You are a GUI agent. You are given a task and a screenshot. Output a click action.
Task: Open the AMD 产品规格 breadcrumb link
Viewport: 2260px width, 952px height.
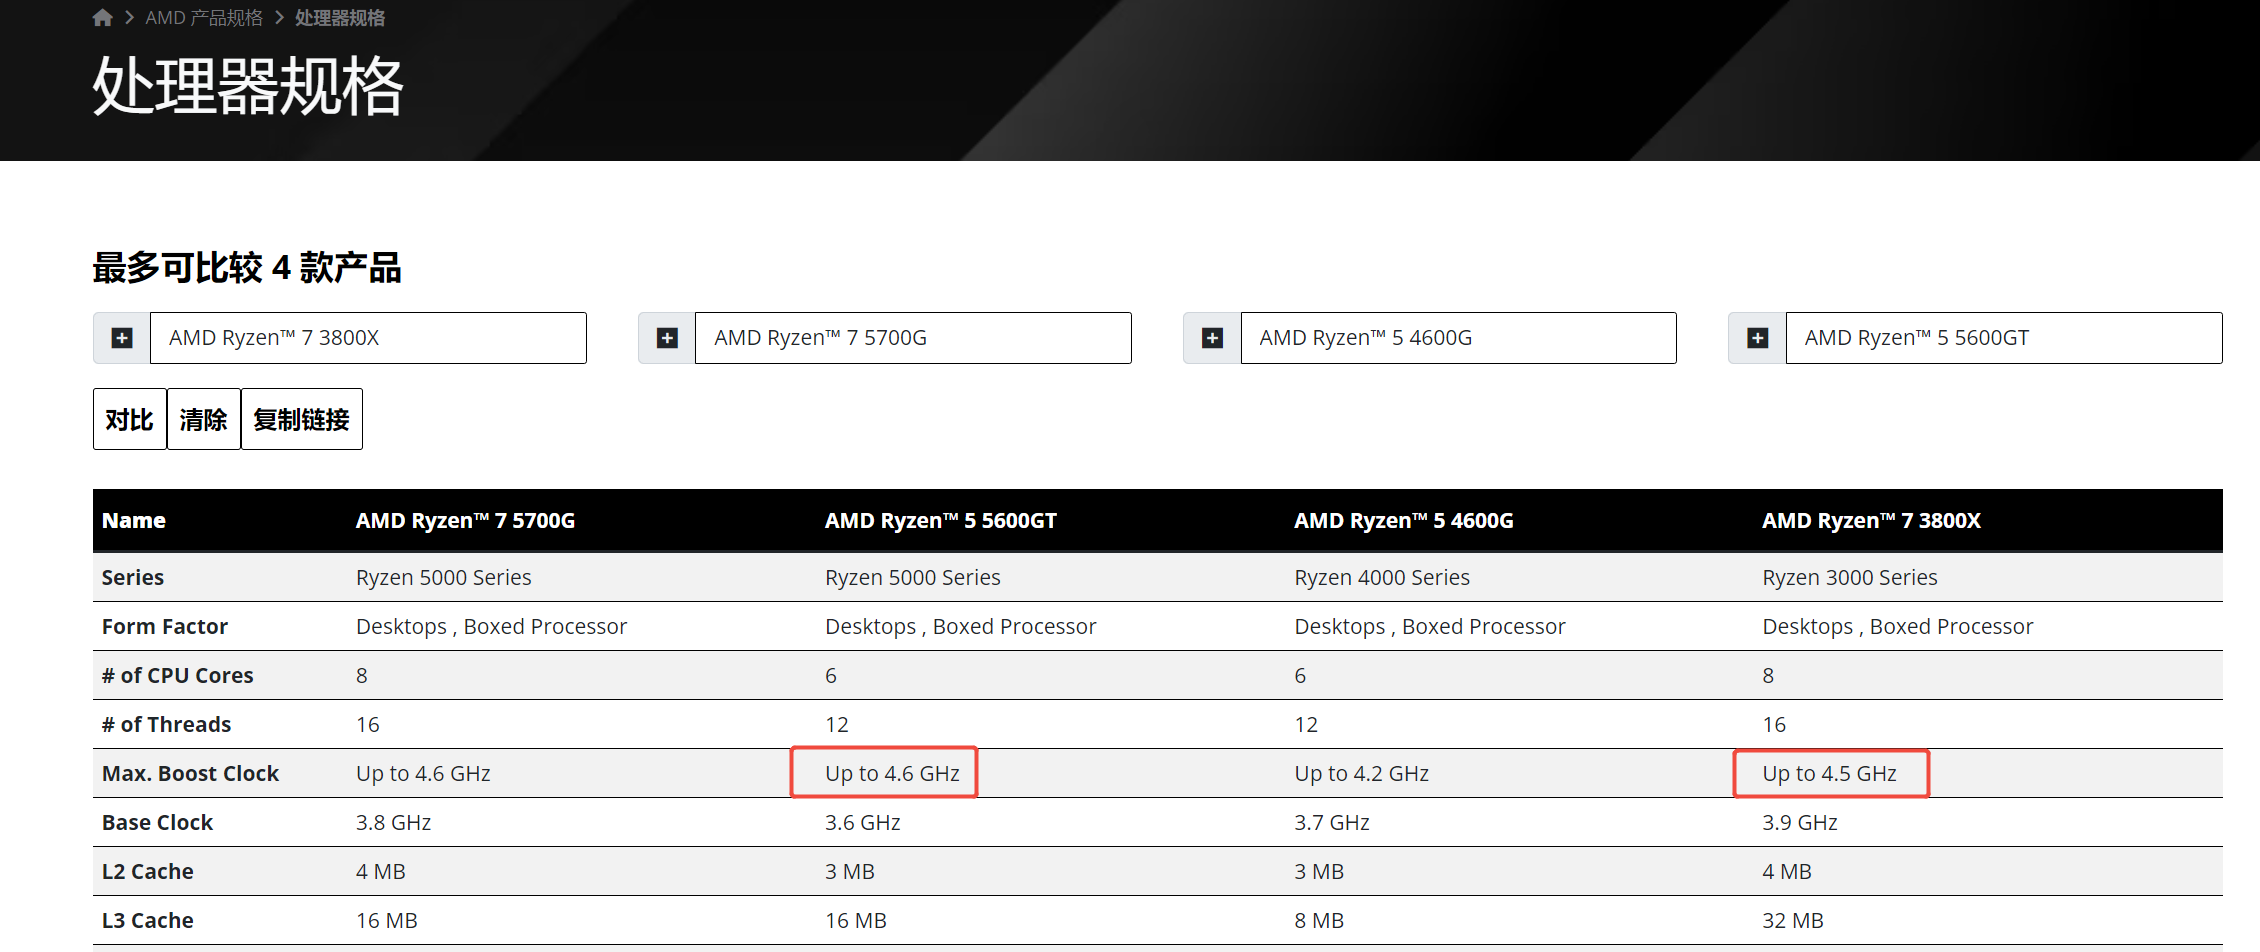tap(204, 18)
